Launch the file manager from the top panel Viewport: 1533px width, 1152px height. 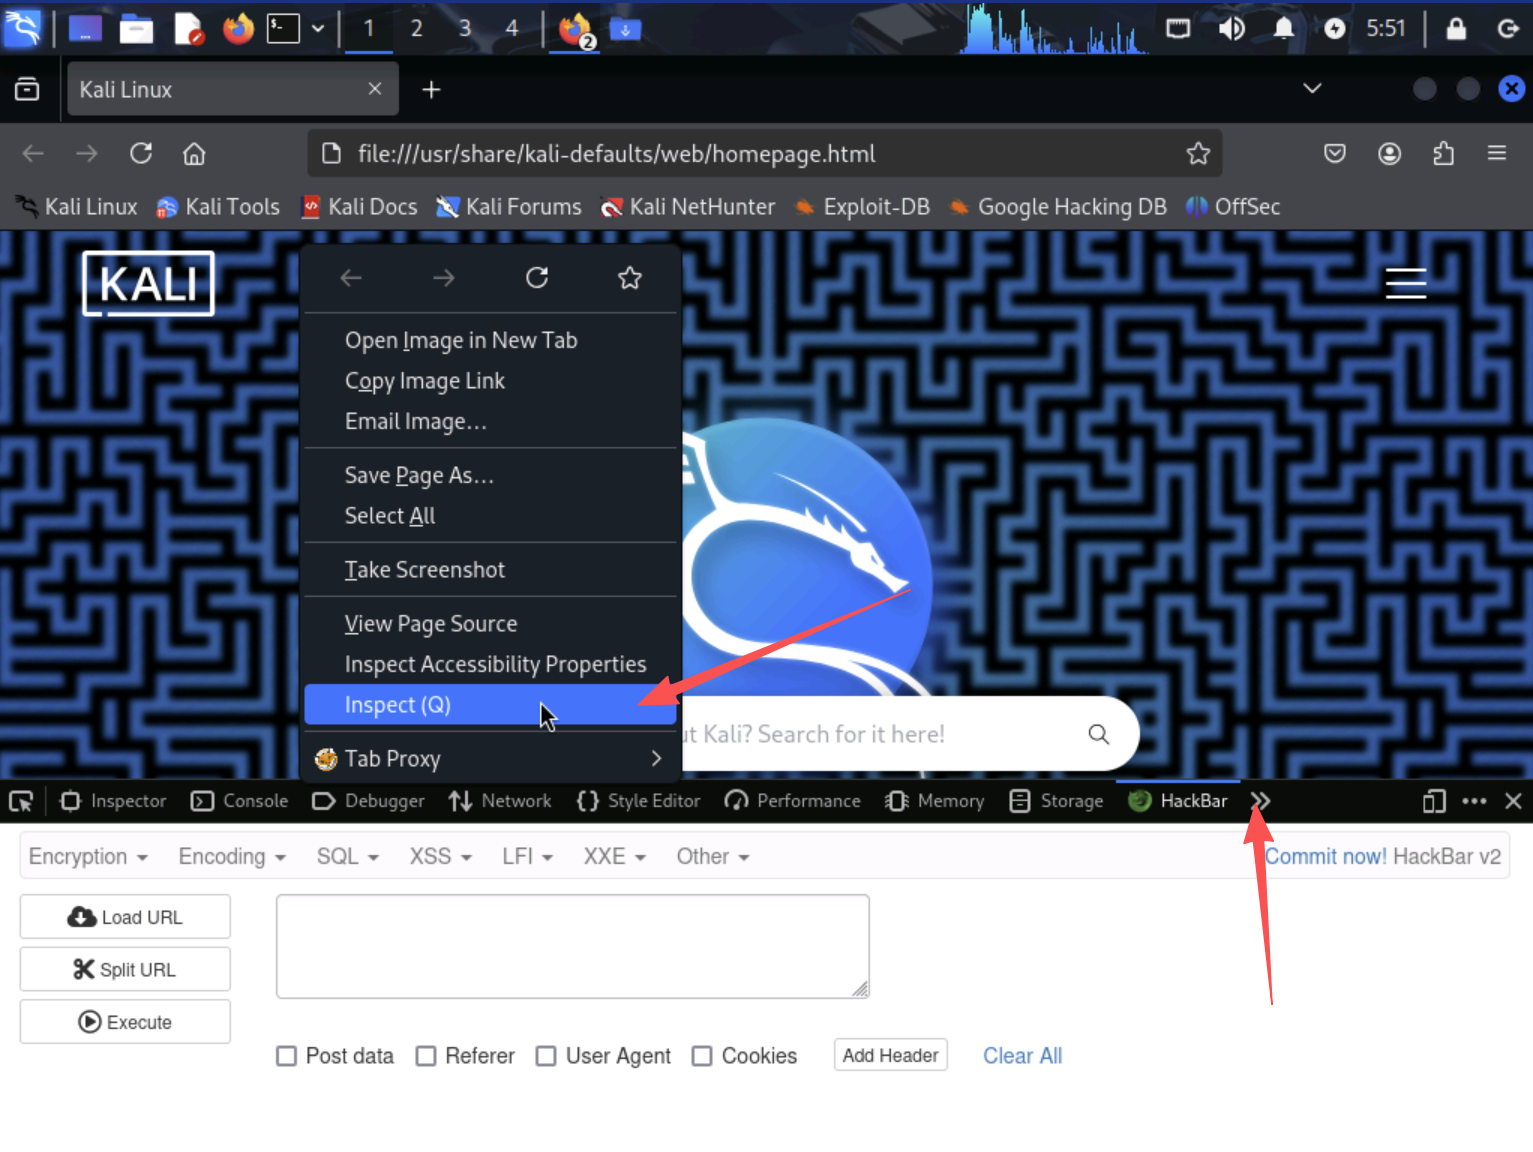coord(136,29)
